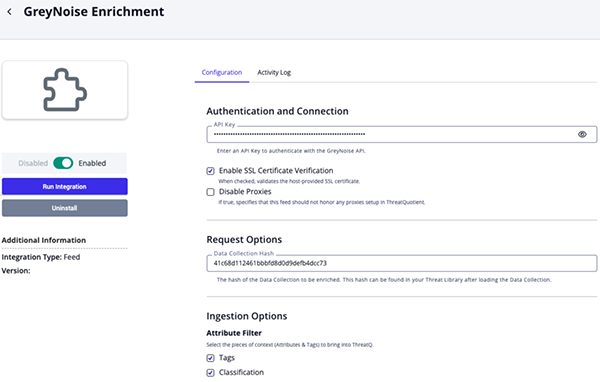The height and width of the screenshot is (382, 600).
Task: Uncheck the Classification attribute filter
Action: pos(210,372)
